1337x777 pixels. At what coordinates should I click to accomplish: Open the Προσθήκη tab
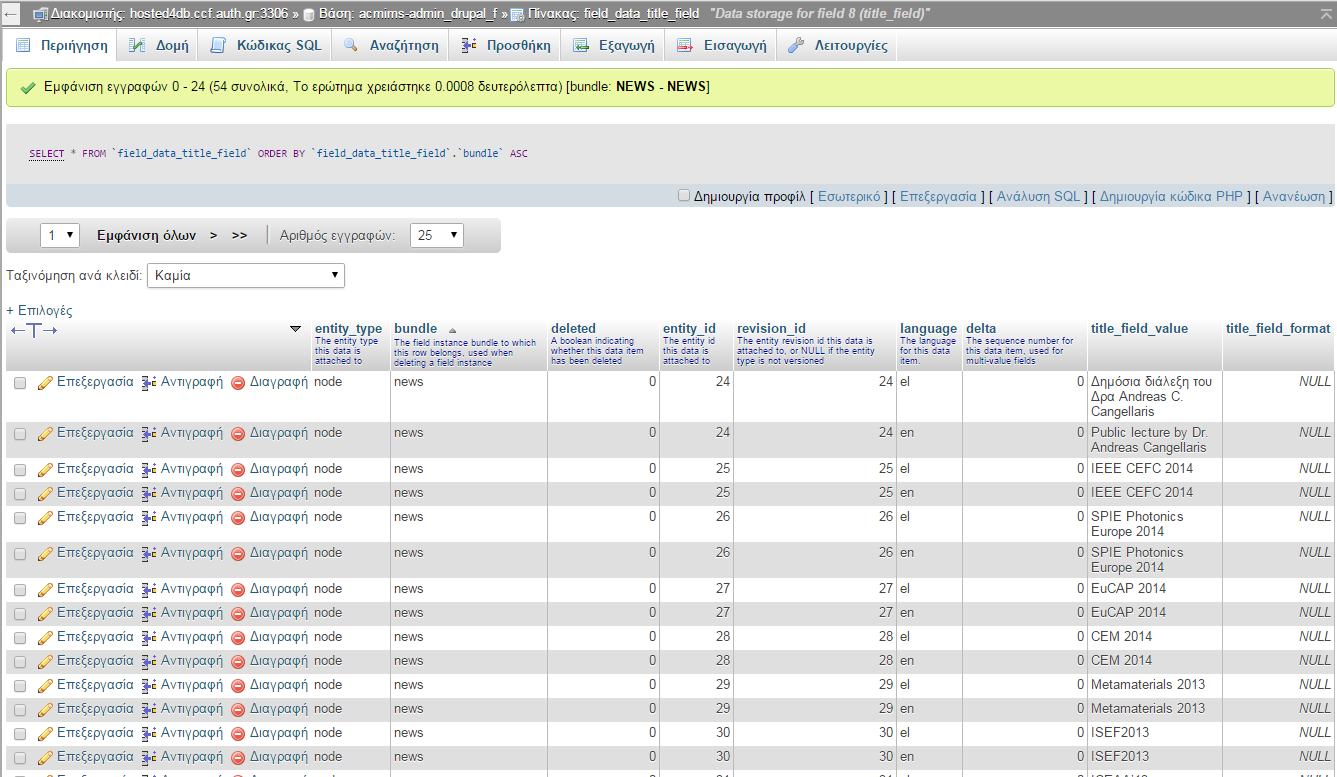506,46
